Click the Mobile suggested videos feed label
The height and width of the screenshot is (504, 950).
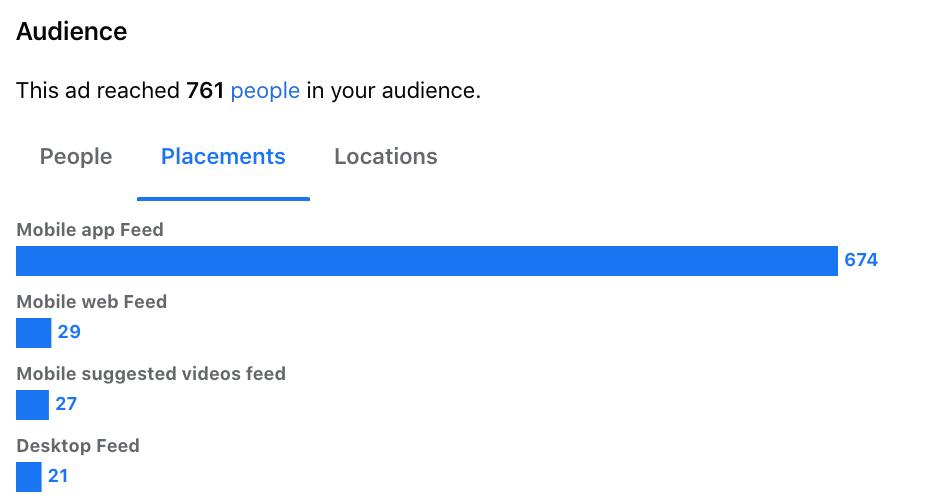[x=151, y=374]
